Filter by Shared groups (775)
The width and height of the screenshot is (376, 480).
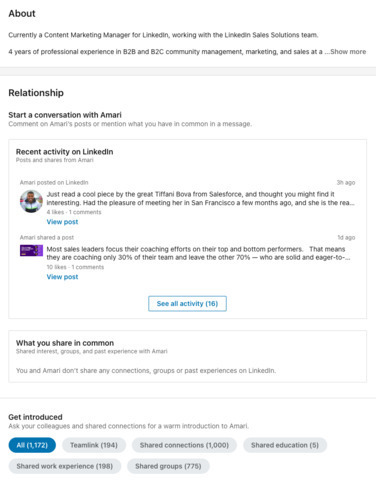168,466
